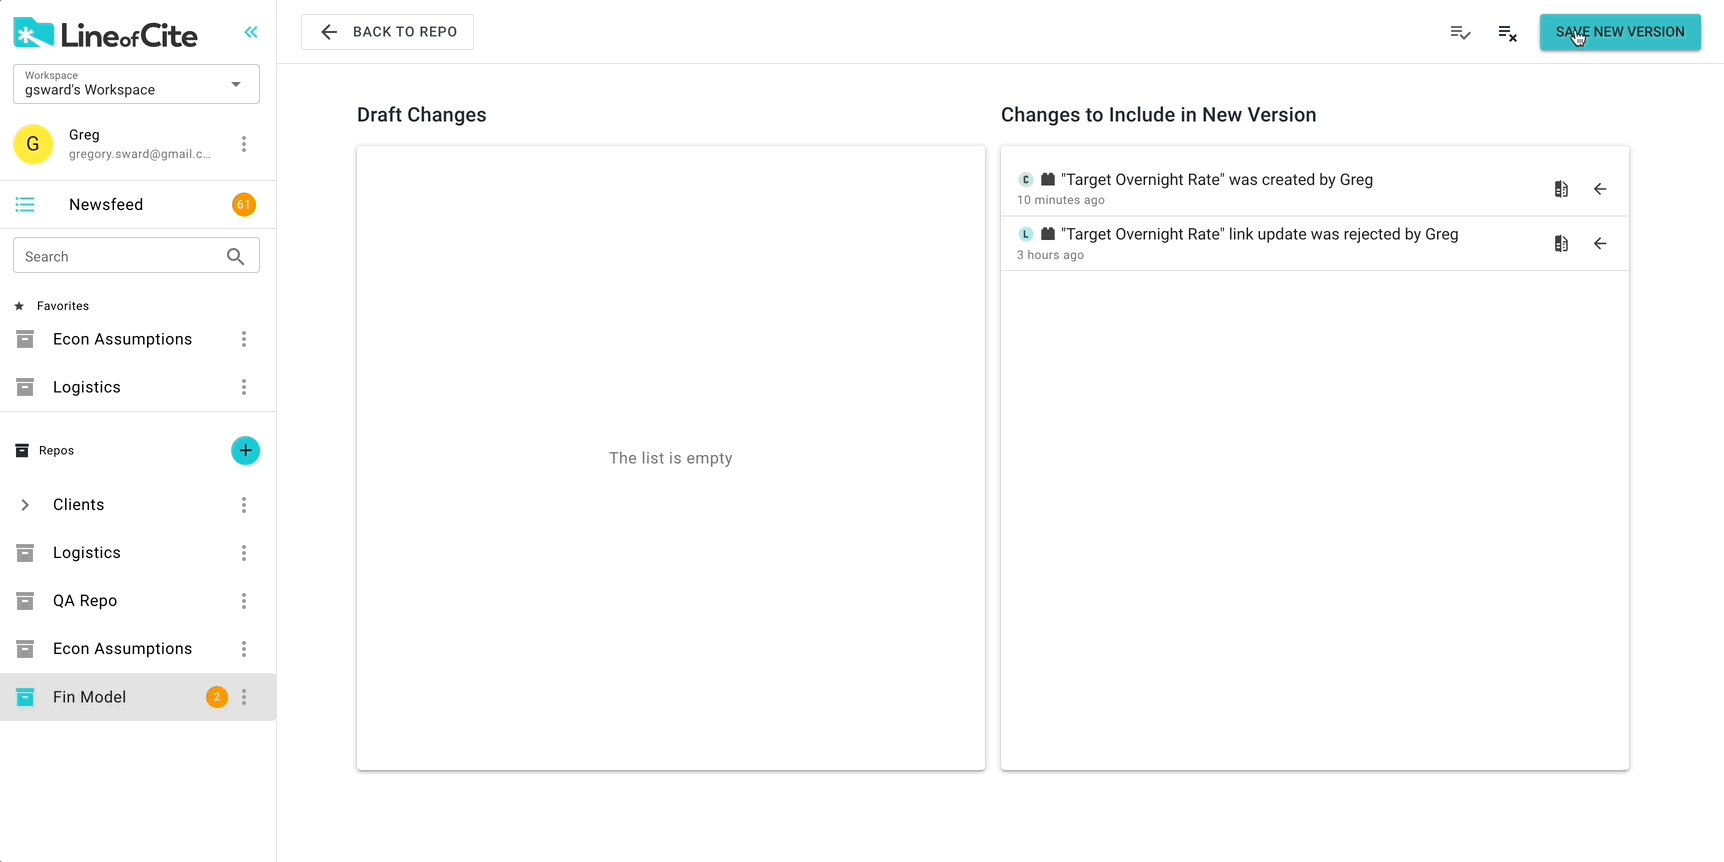Viewport: 1724px width, 862px height.
Task: Go back using Back to Repo button
Action: 387,32
